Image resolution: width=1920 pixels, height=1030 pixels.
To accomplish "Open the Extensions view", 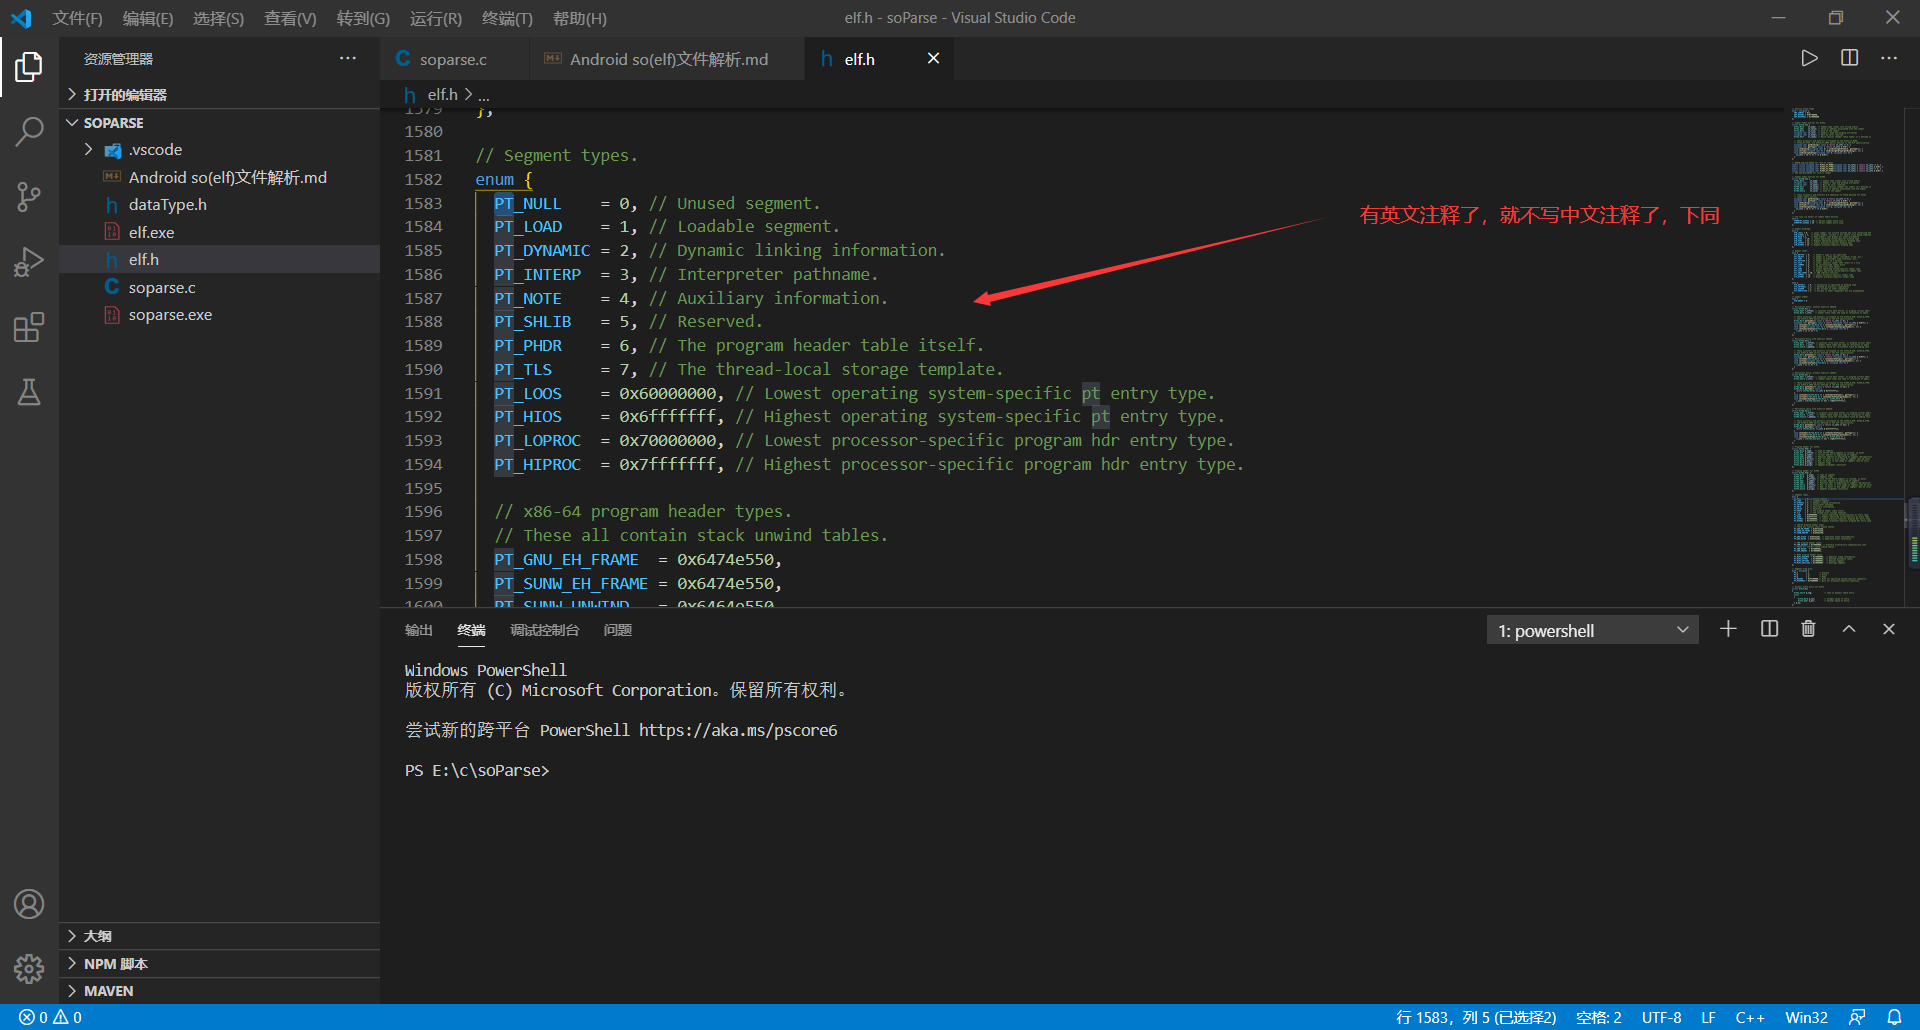I will pyautogui.click(x=29, y=327).
